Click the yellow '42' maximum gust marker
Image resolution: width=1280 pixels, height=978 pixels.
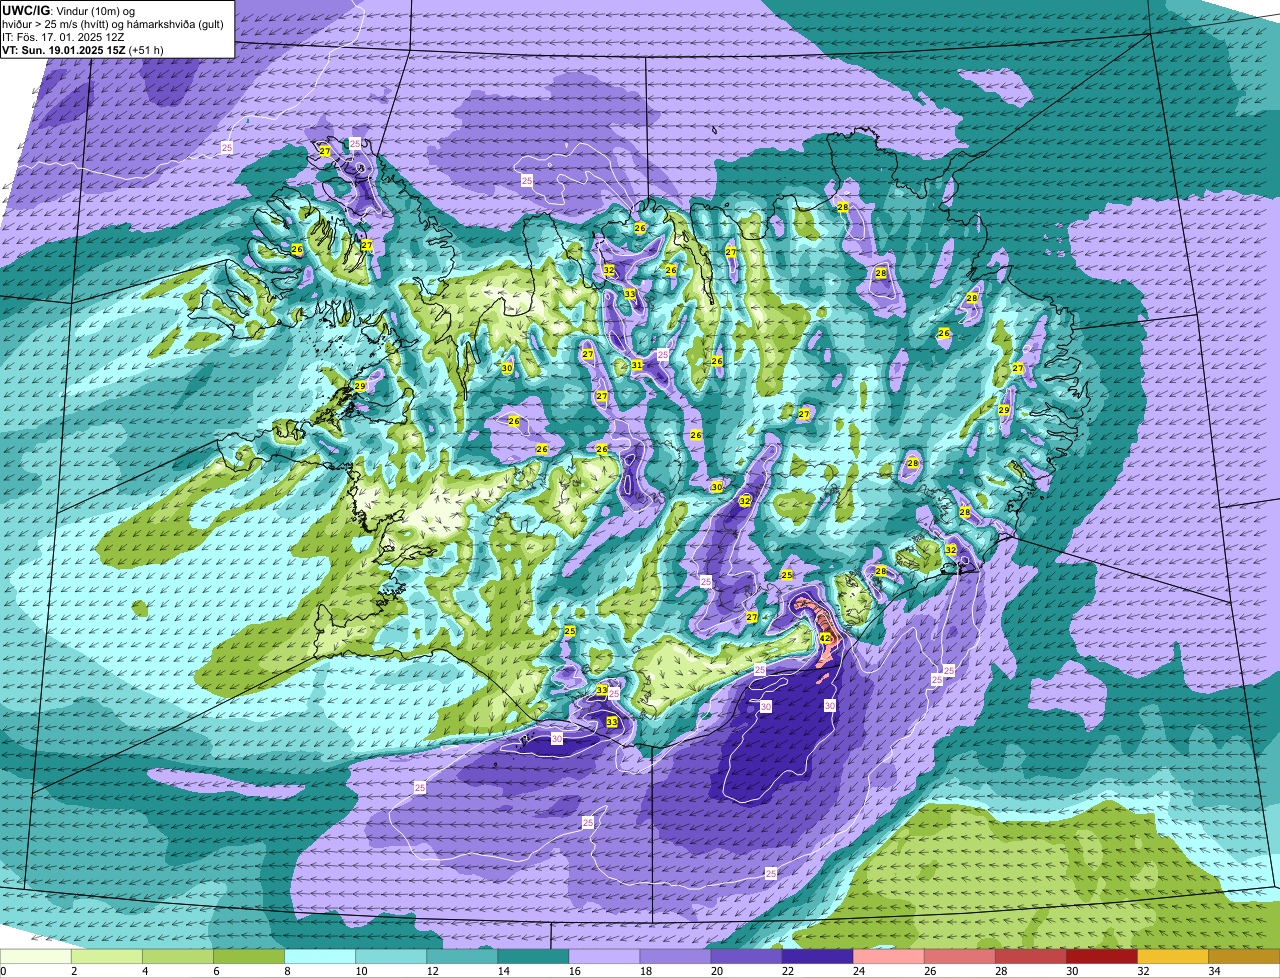click(825, 638)
